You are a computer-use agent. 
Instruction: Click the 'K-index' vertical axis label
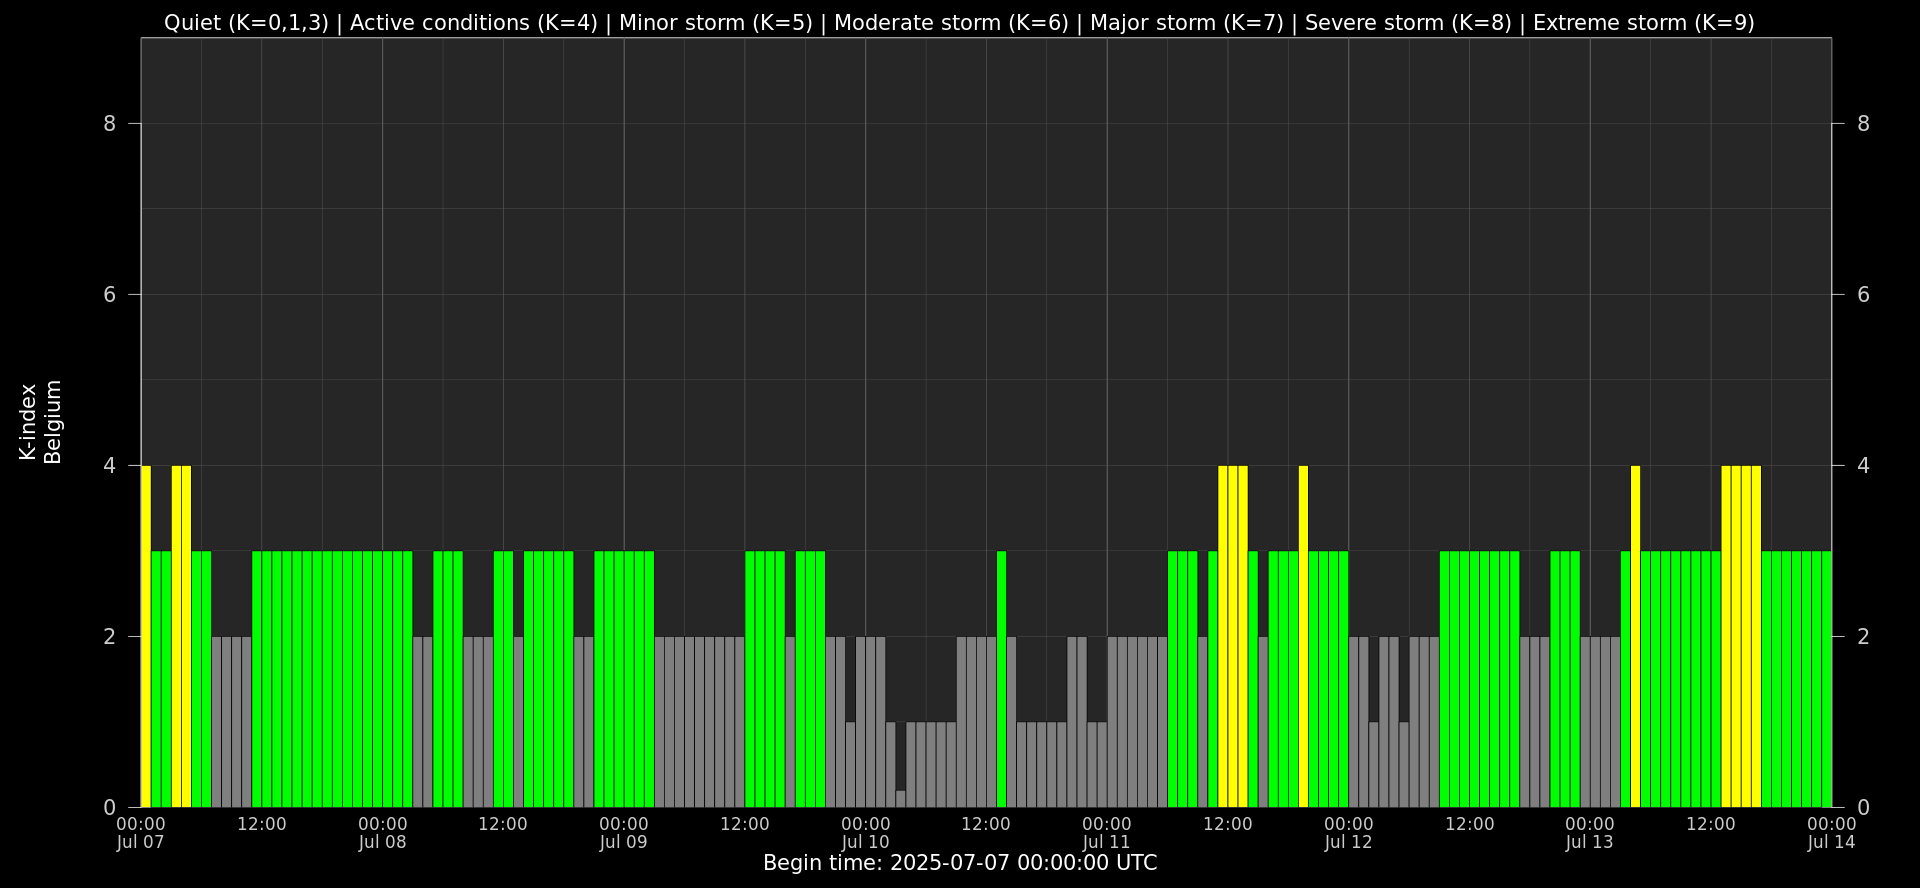(27, 422)
